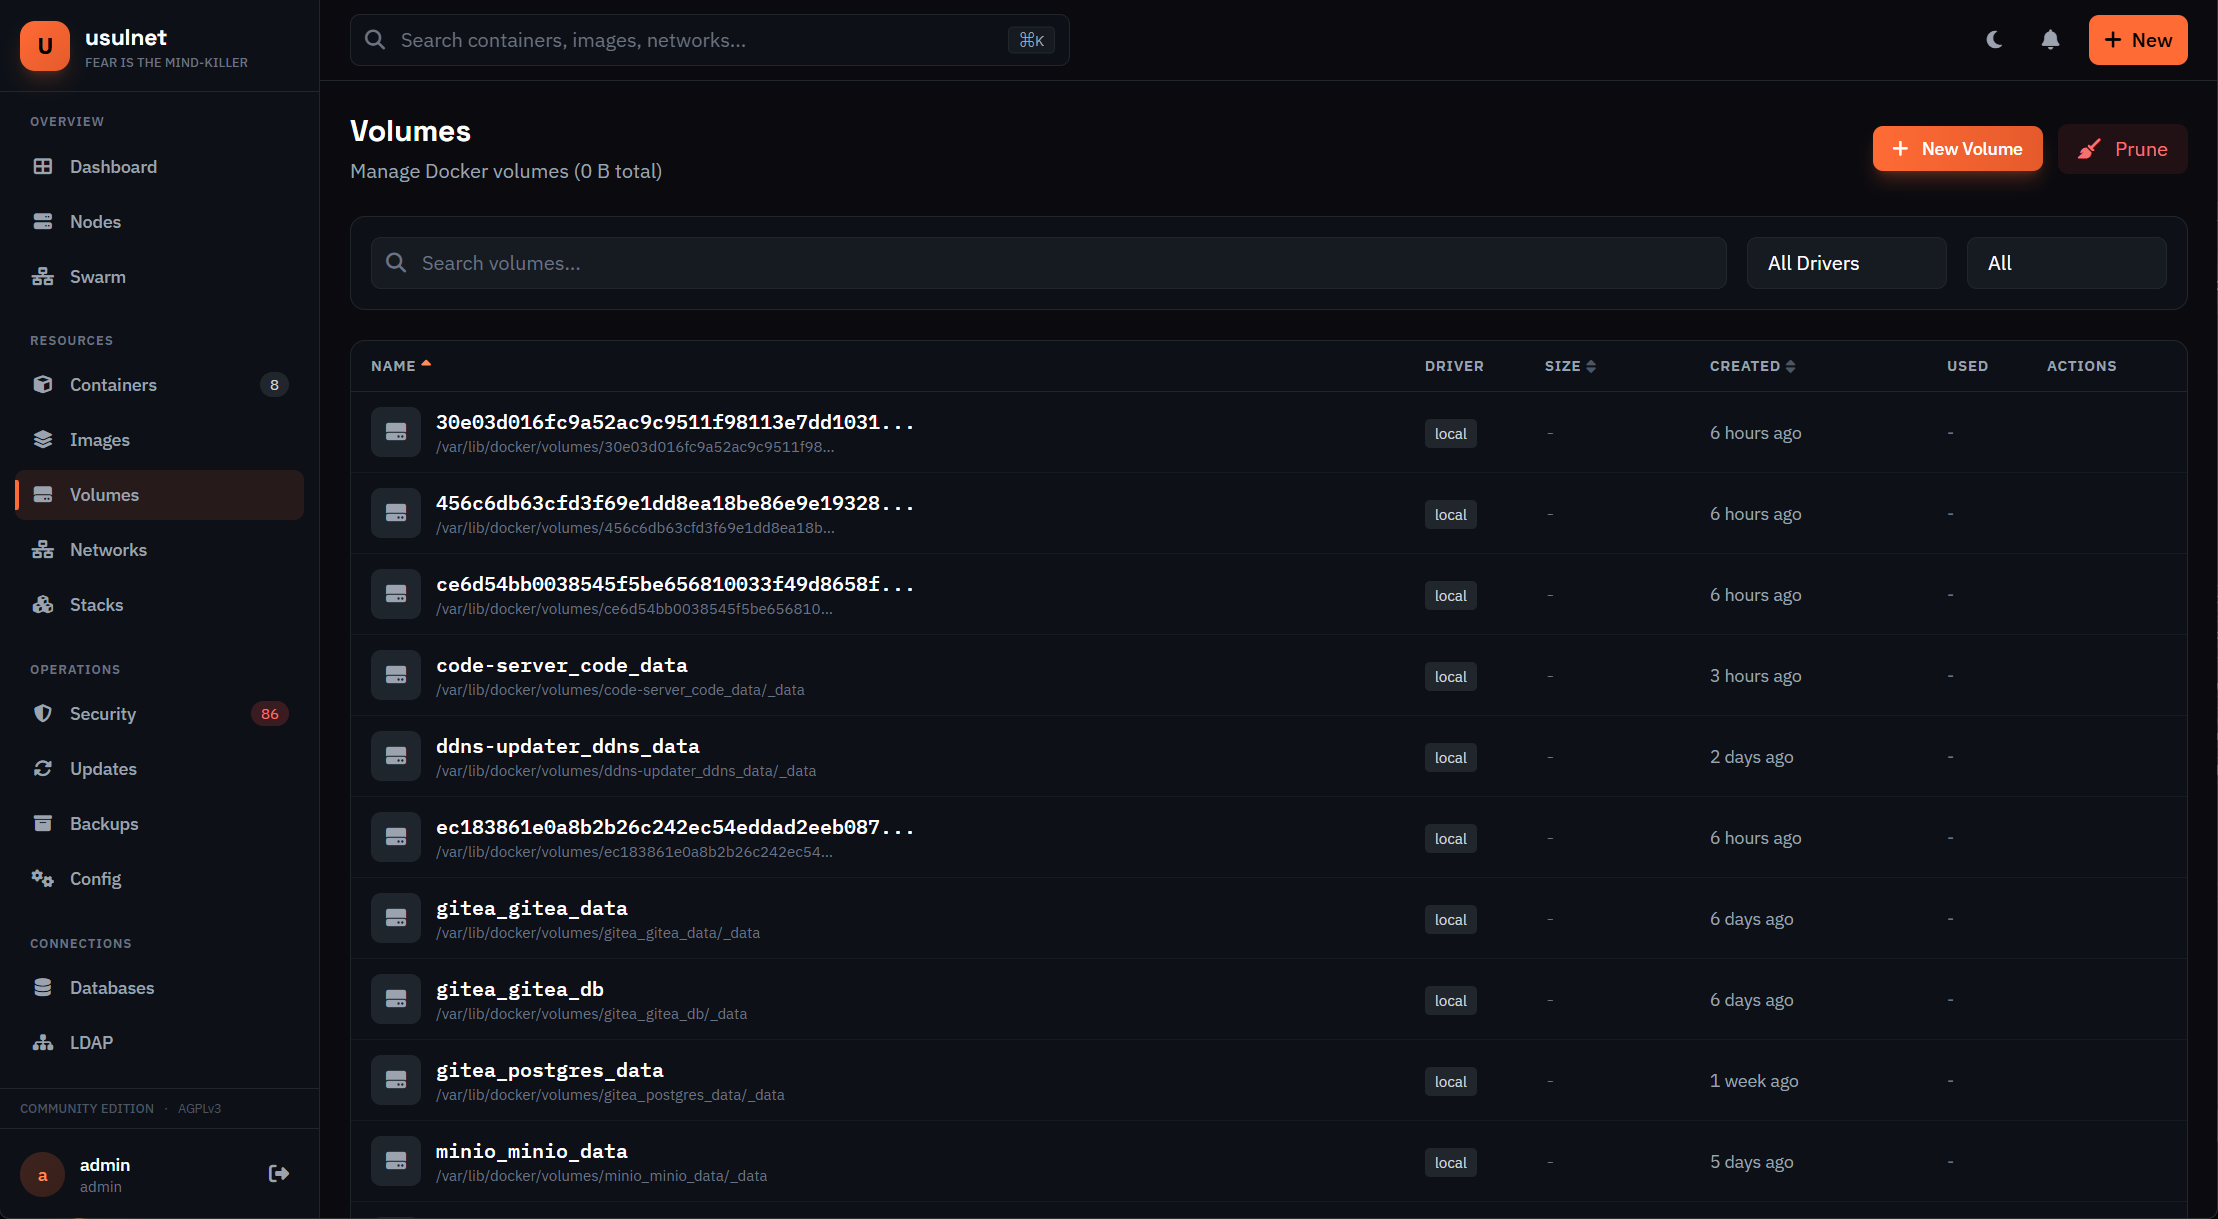Click the Swarm sidebar icon
The image size is (2218, 1219).
(43, 276)
